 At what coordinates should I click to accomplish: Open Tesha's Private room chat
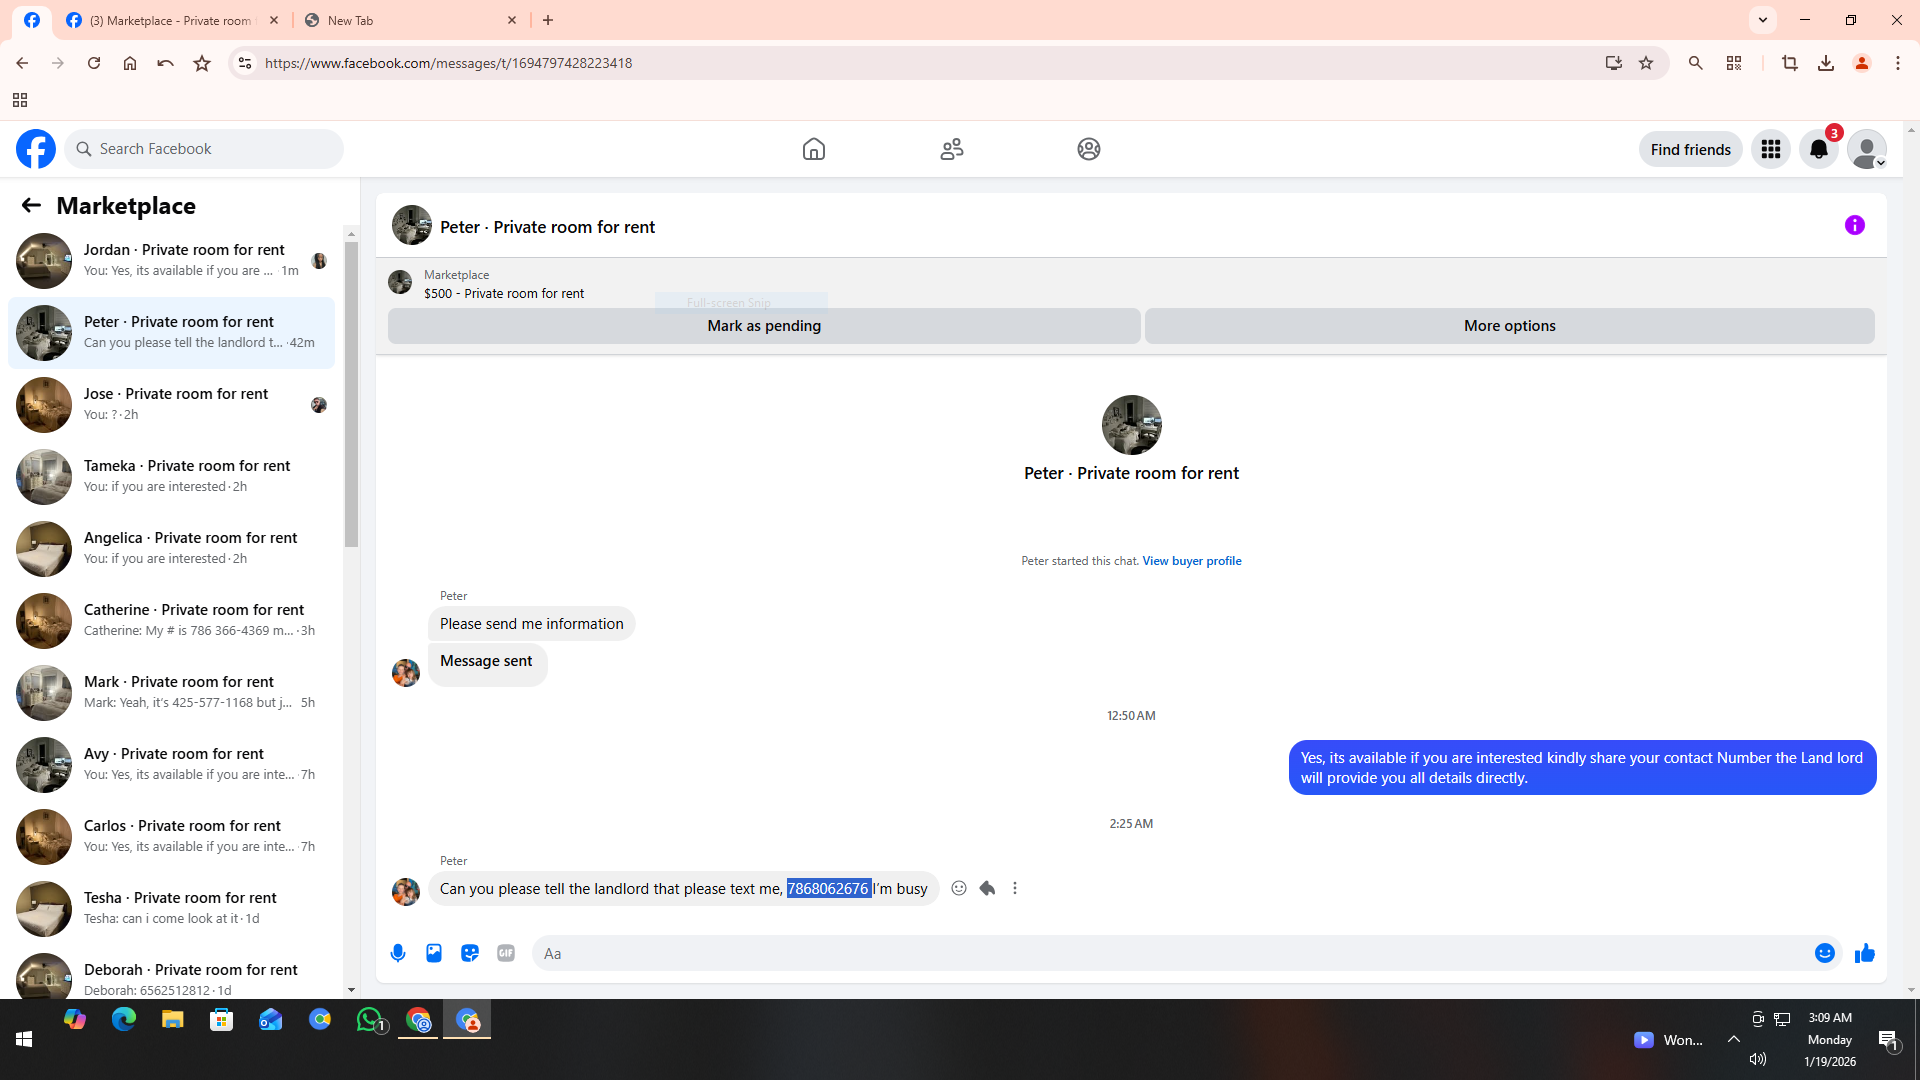[x=172, y=908]
